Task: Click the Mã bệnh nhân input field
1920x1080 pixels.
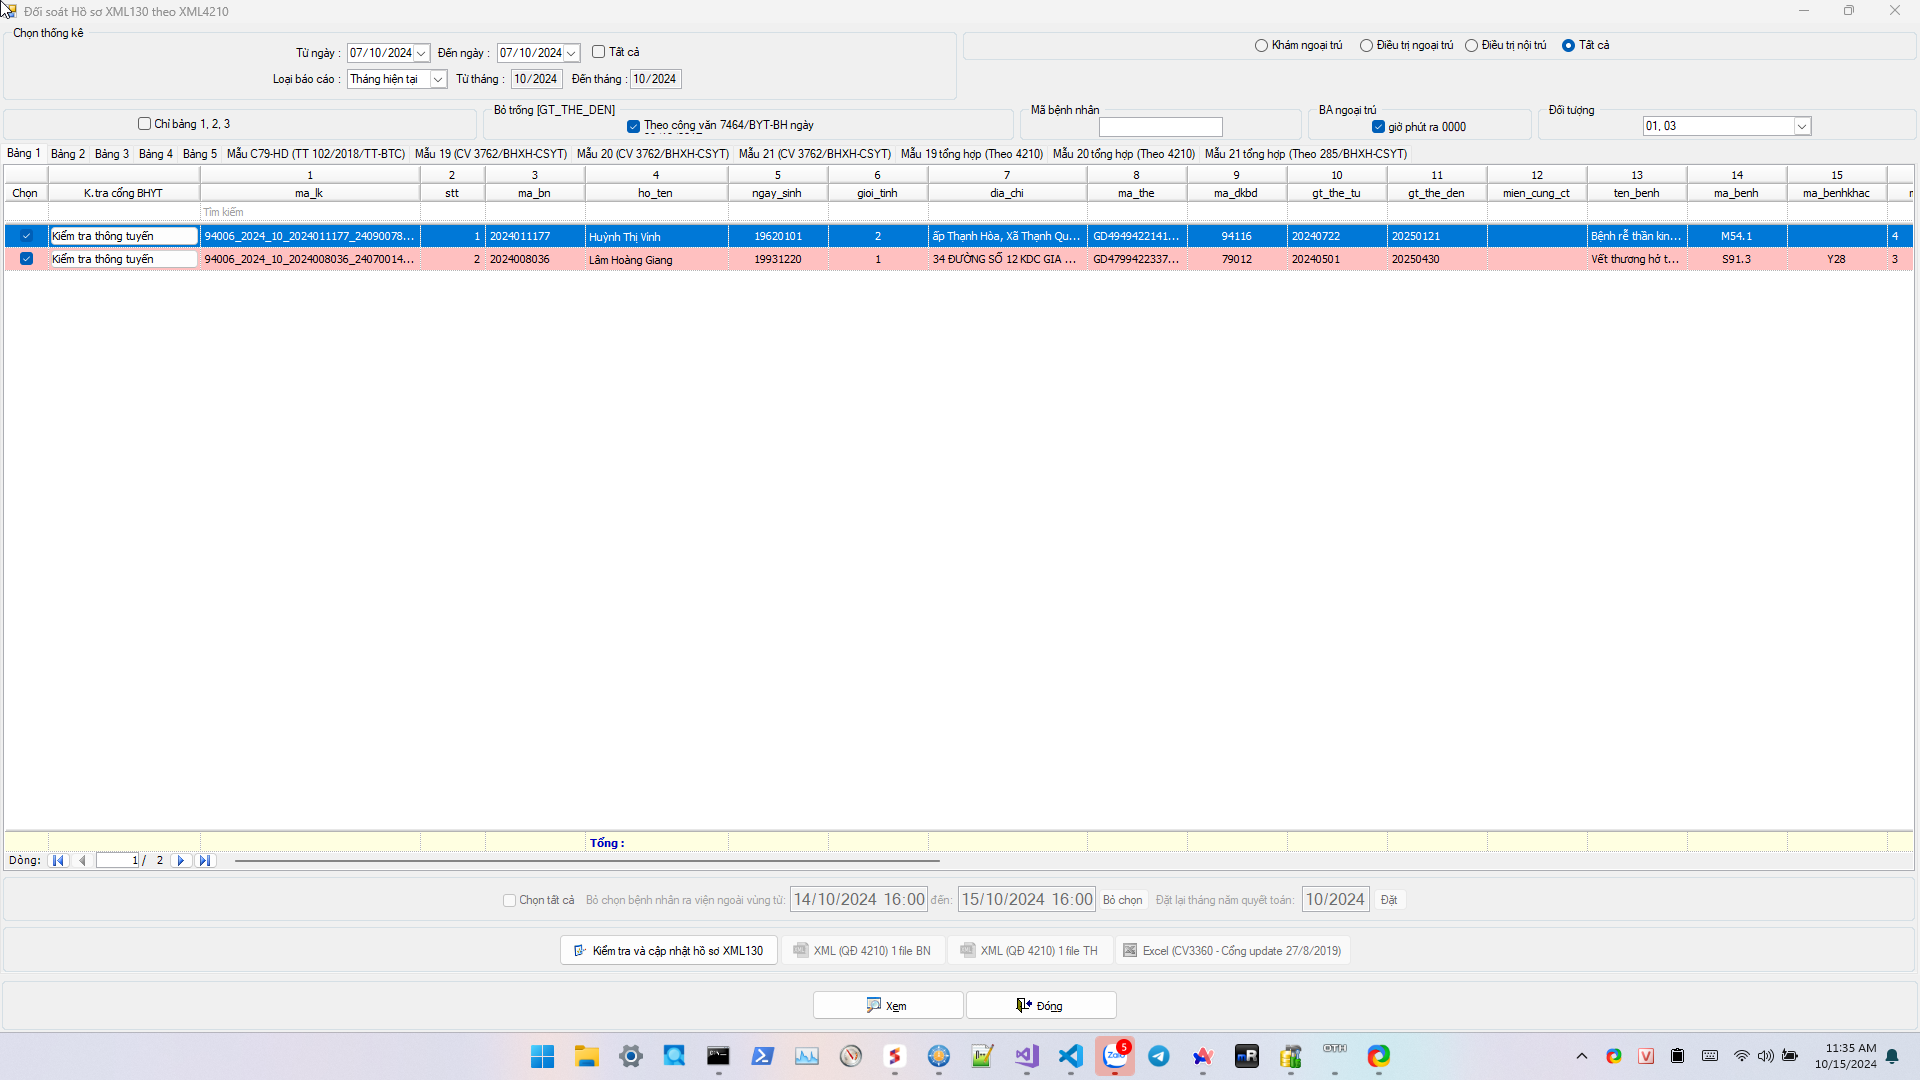Action: click(x=1160, y=127)
